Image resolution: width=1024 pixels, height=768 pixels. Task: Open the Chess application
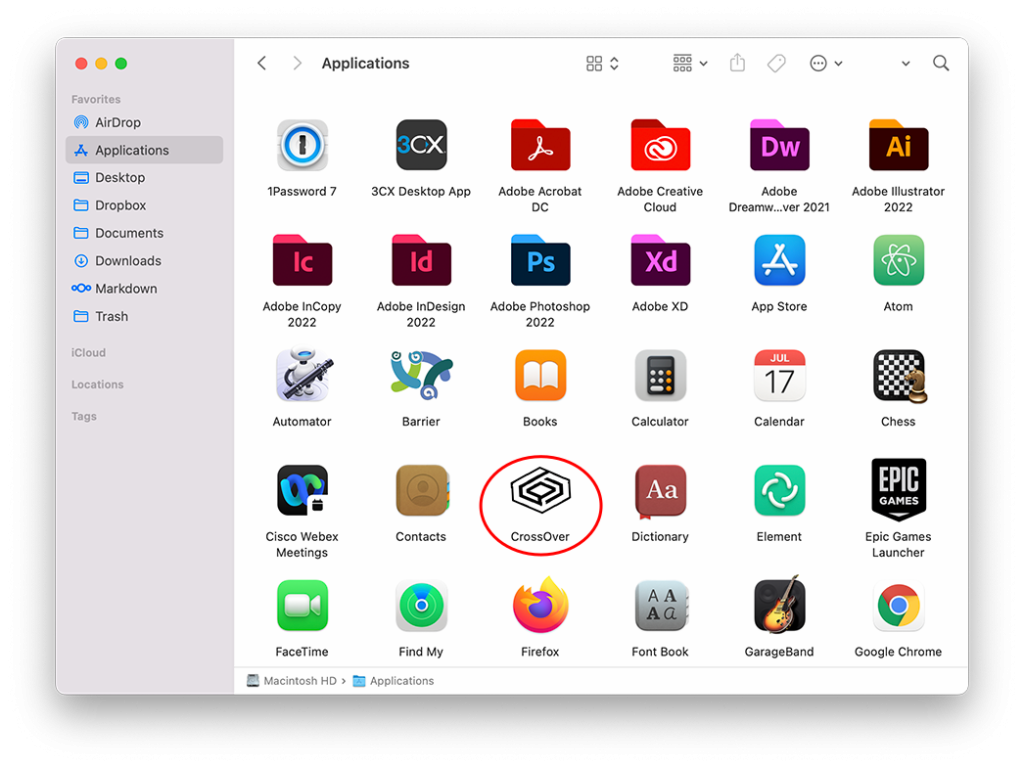click(x=898, y=376)
